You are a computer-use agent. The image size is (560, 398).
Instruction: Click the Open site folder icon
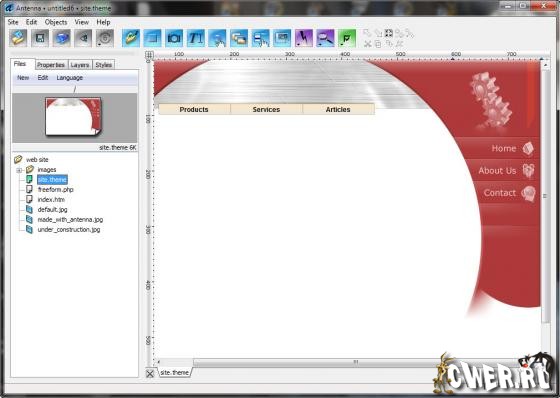[x=18, y=38]
